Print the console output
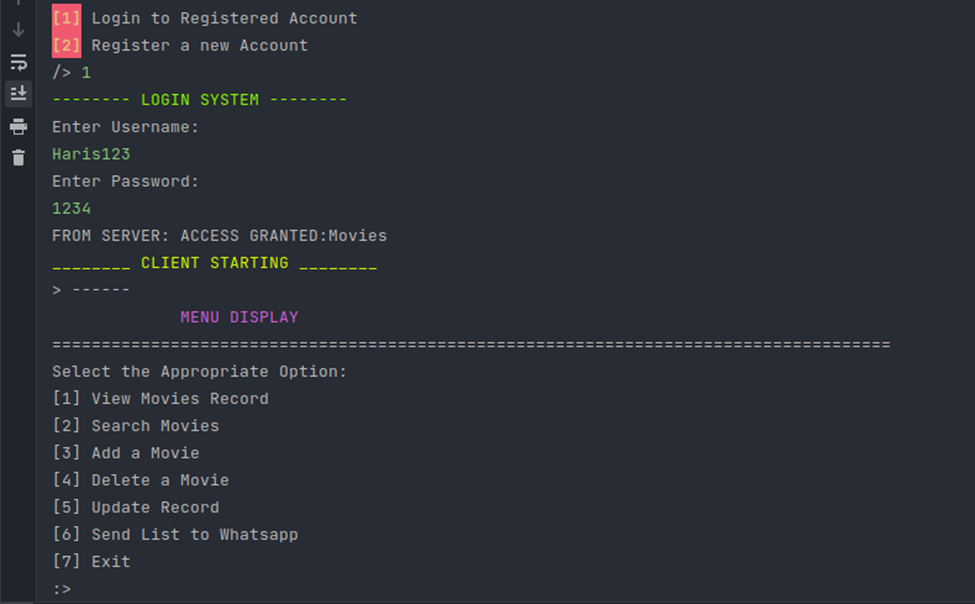 click(x=18, y=126)
